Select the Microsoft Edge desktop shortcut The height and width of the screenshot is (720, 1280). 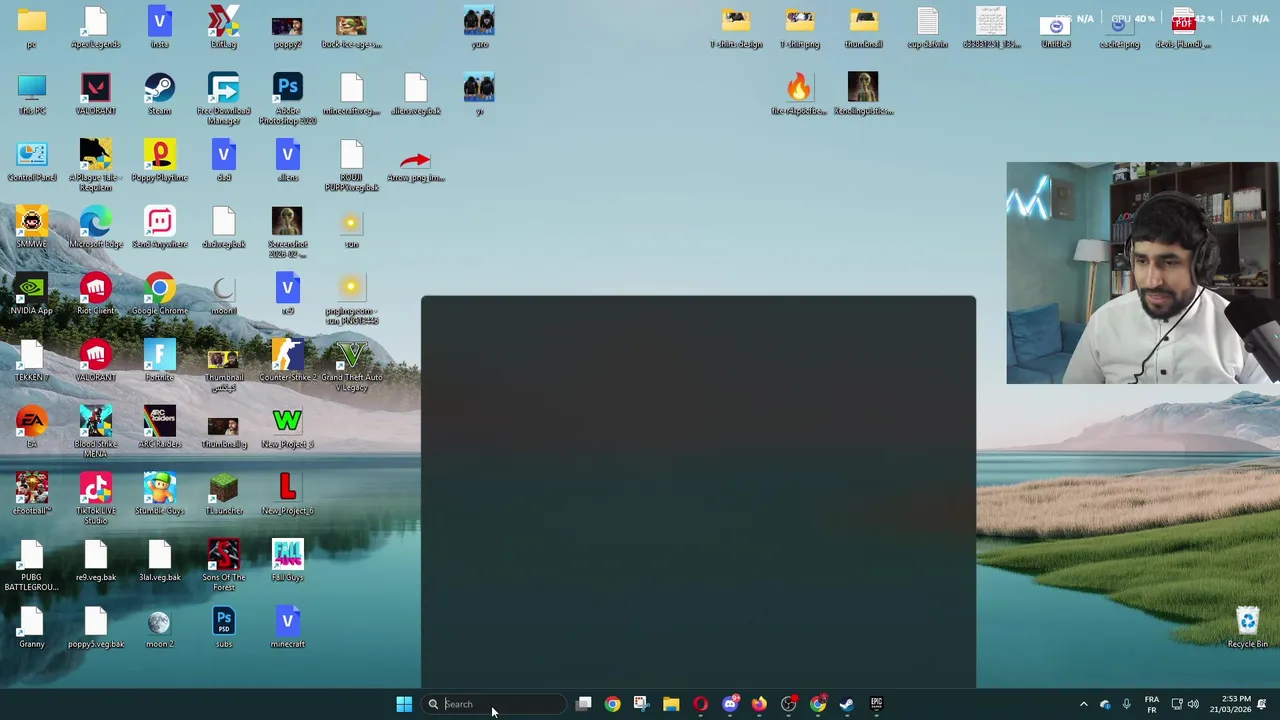95,227
